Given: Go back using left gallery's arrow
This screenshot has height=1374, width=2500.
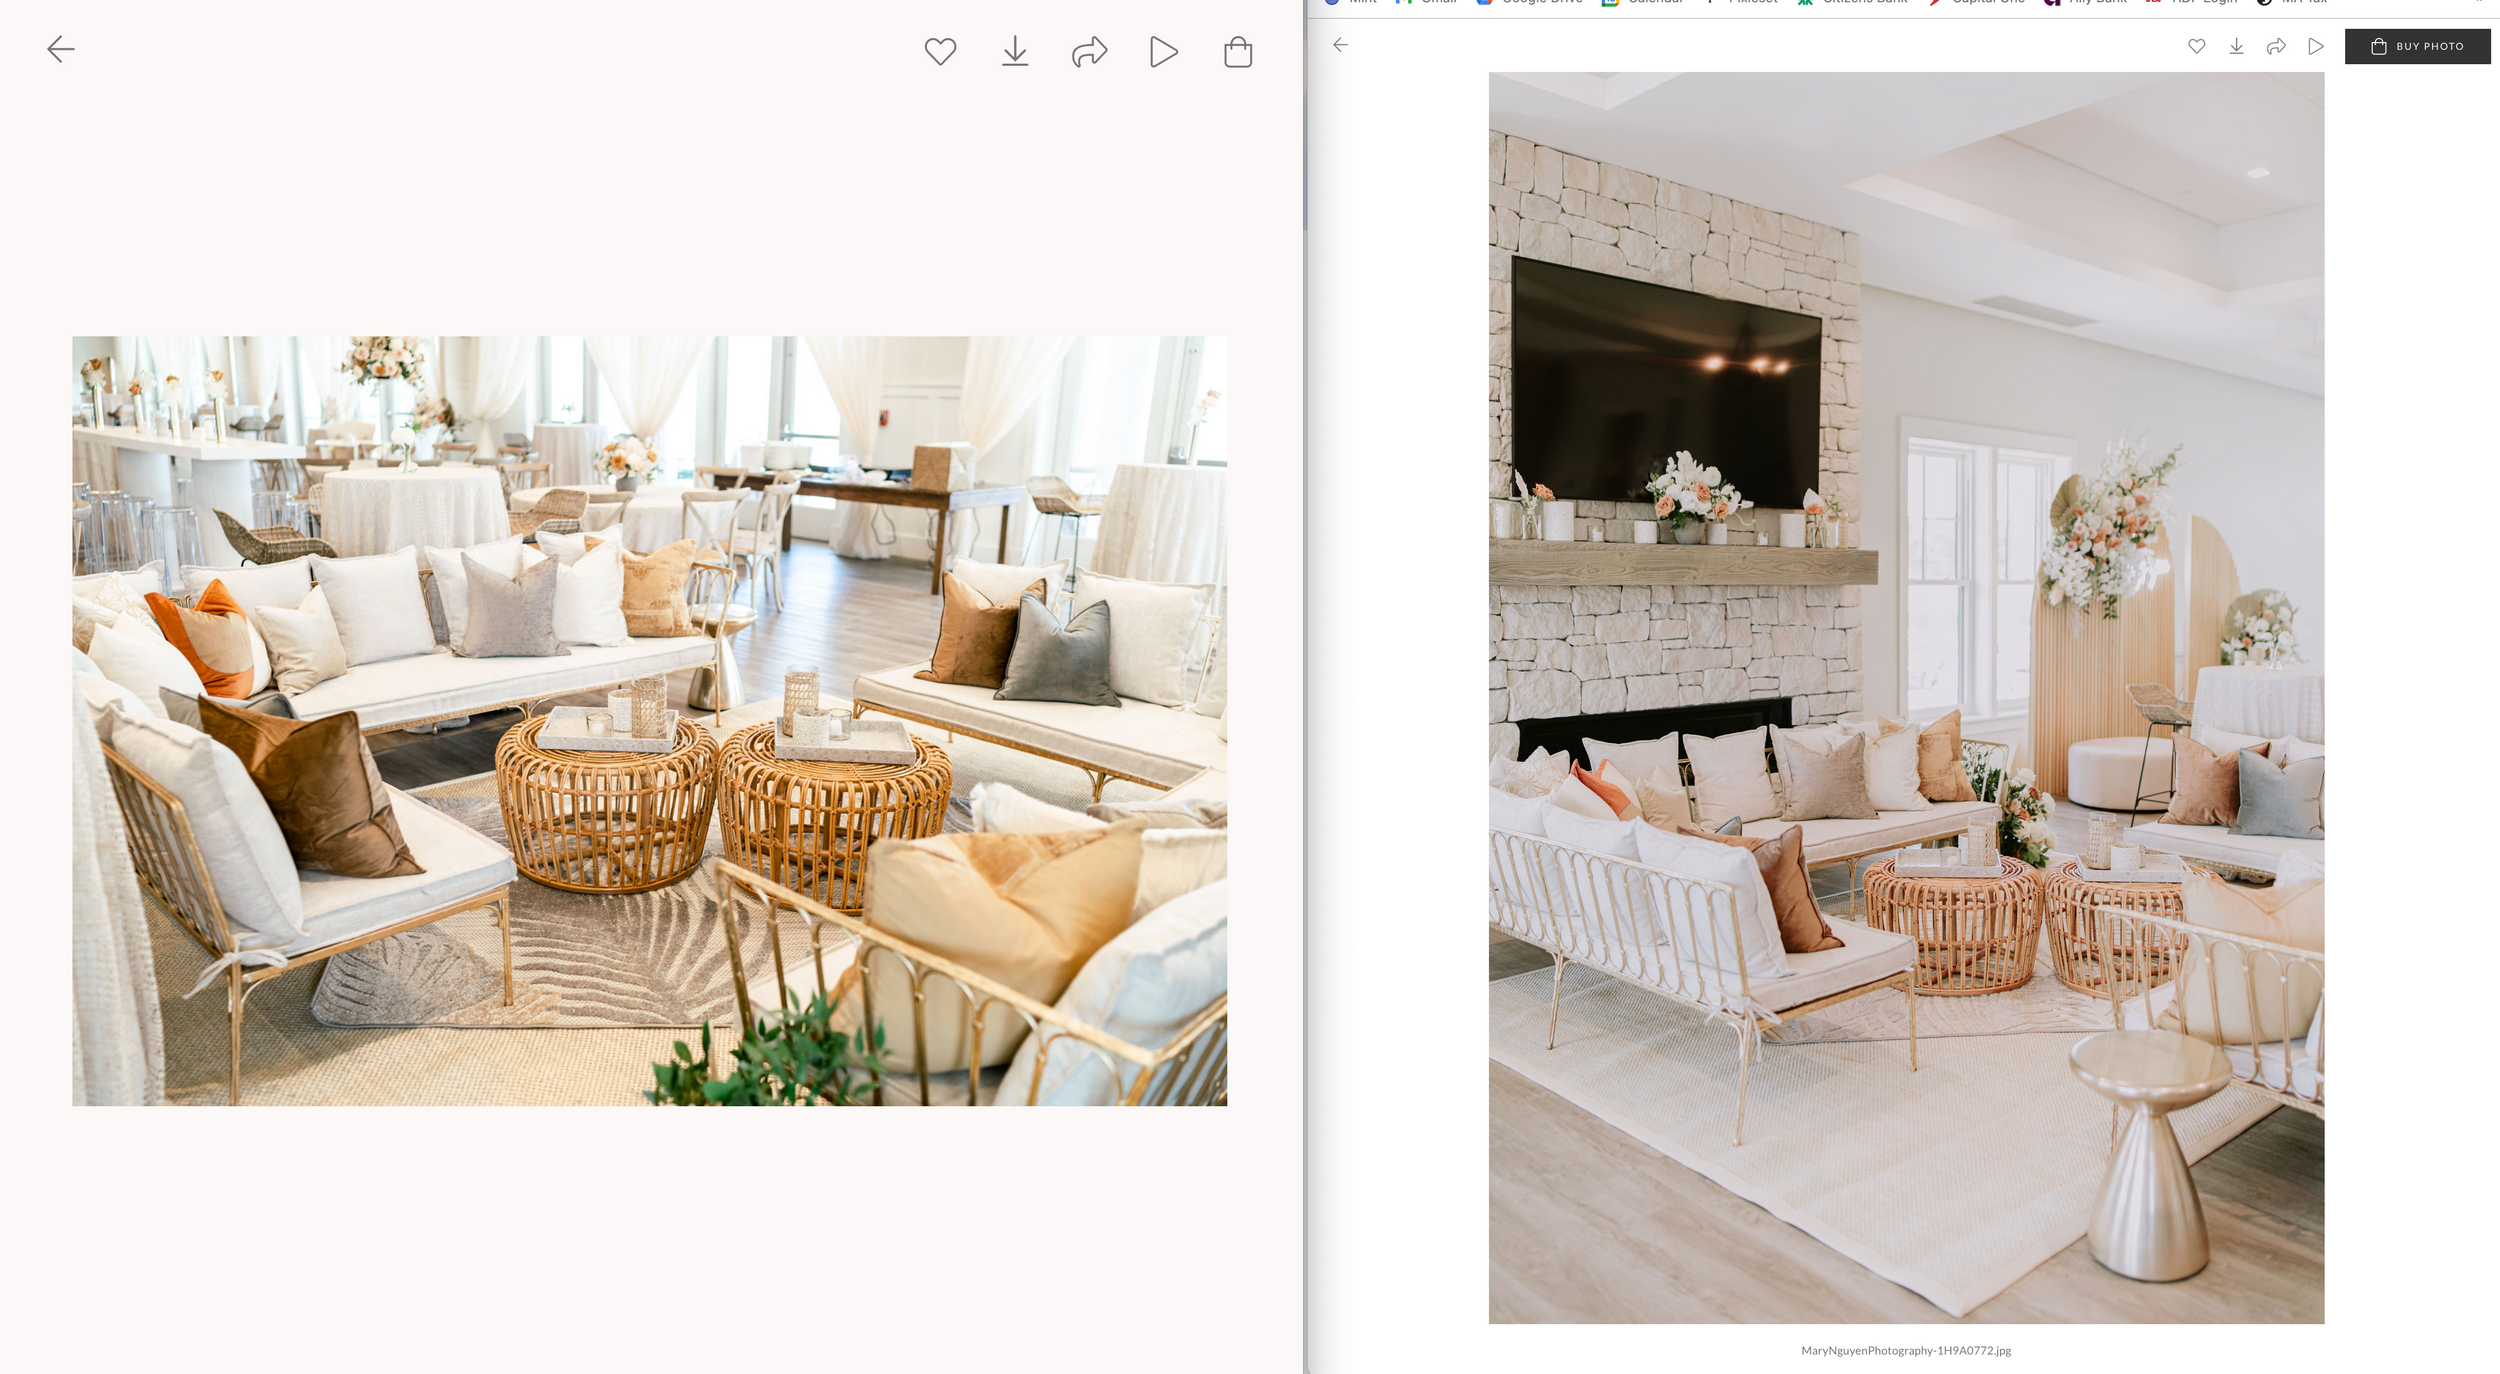Looking at the screenshot, I should [x=61, y=49].
